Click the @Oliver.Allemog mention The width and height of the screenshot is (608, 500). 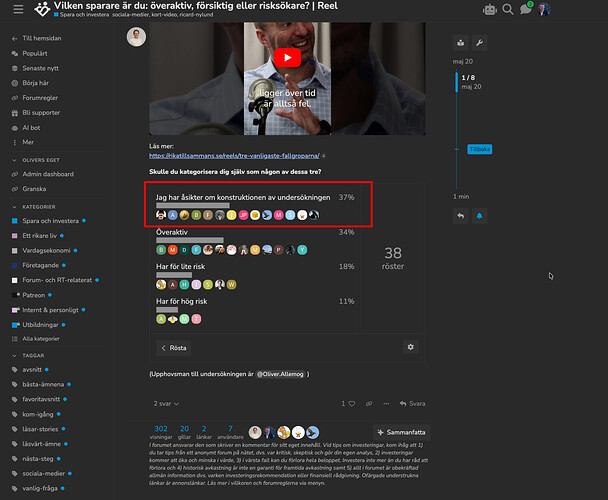tap(280, 374)
